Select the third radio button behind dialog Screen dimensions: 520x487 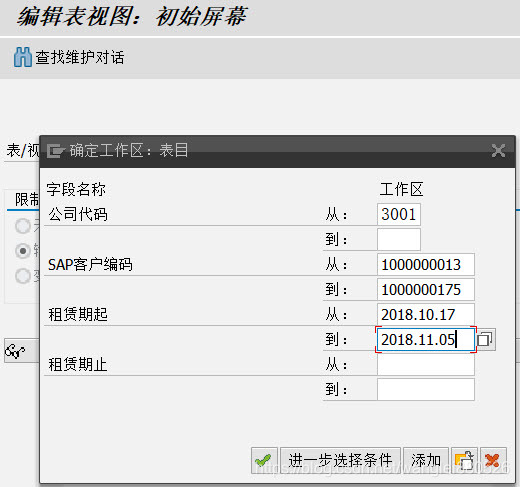coord(23,276)
